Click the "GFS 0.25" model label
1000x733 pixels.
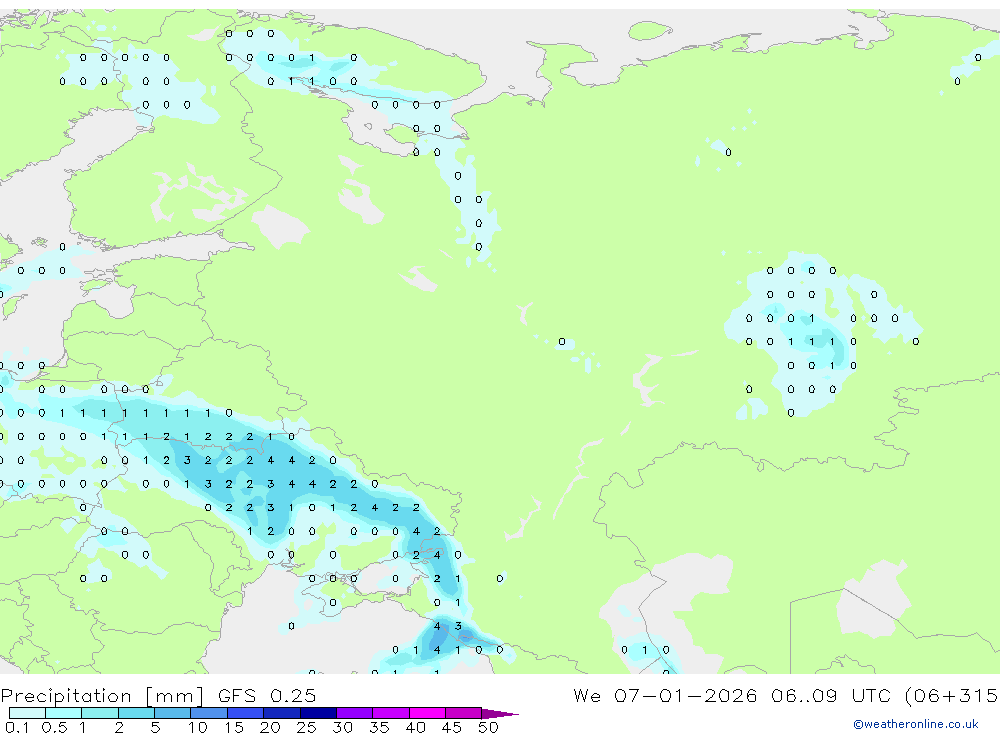(x=267, y=695)
